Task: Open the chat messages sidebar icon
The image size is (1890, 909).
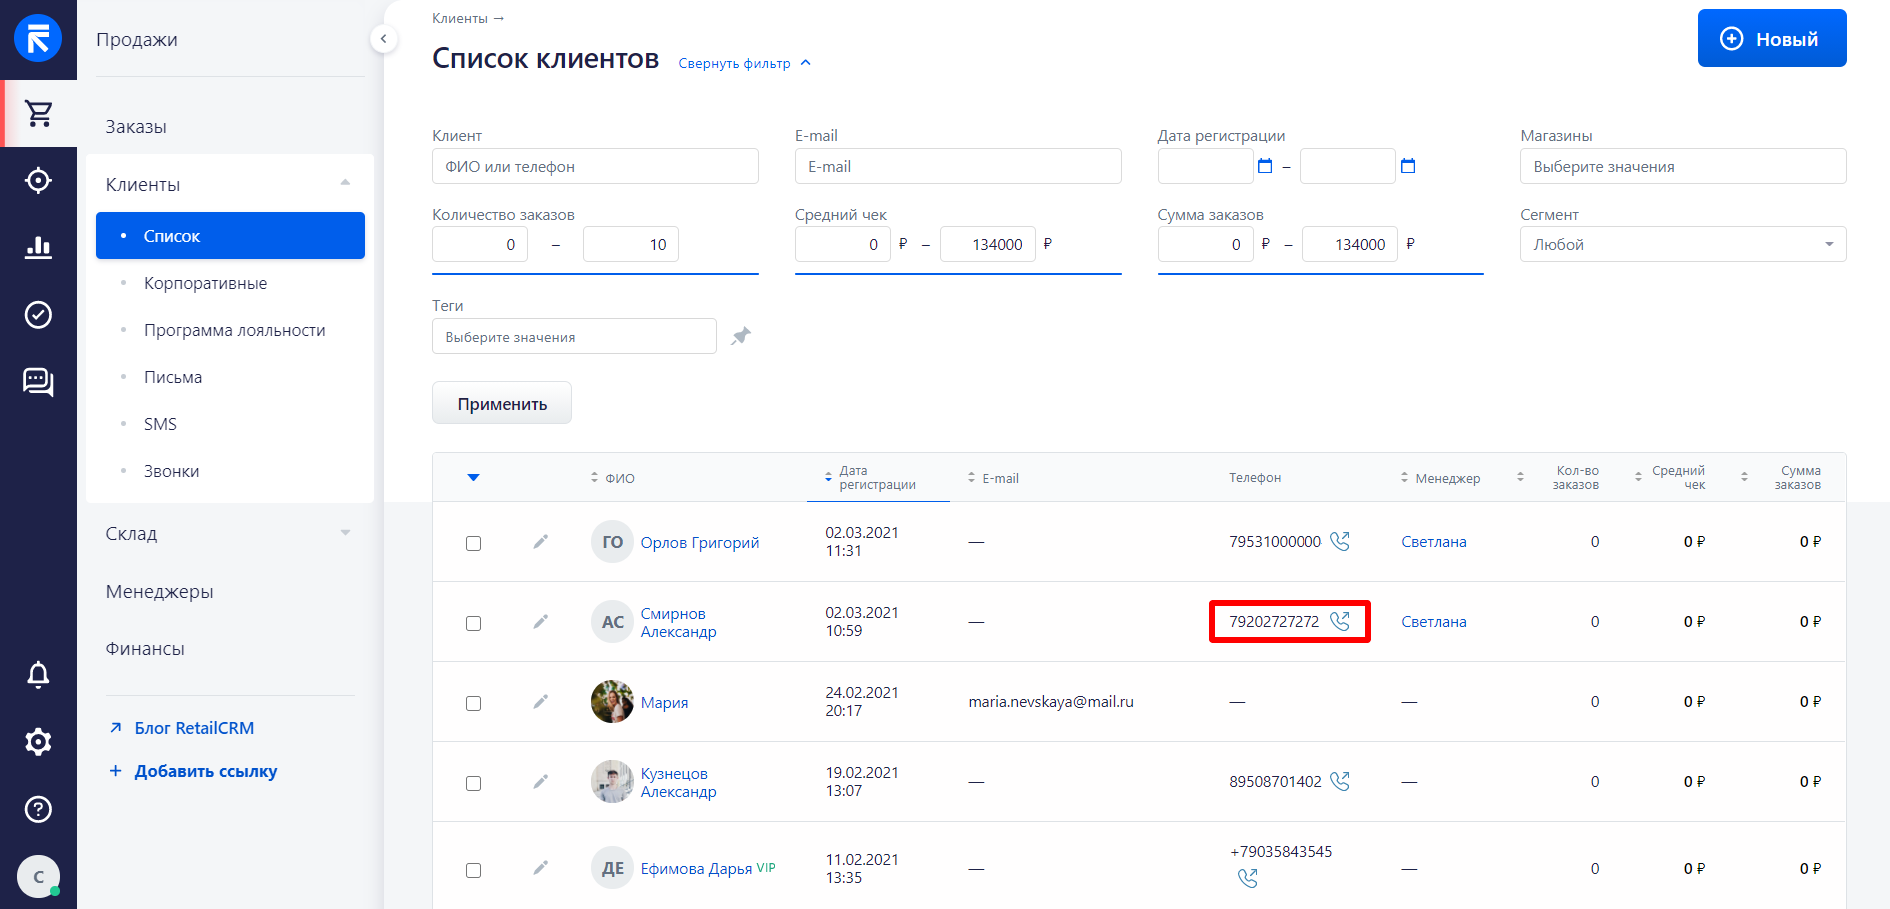Action: point(39,381)
